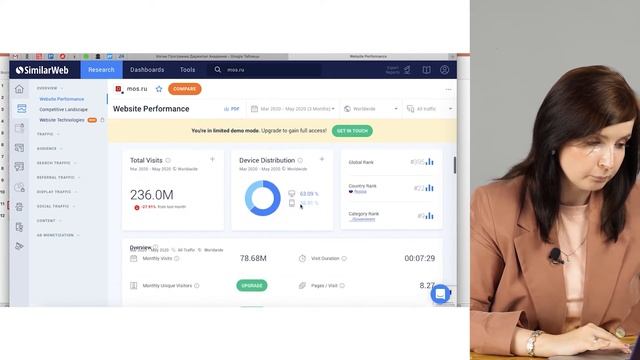Click the fifth sidebar icon with monitor shape
Screen dimensions: 640x360
(x=20, y=167)
